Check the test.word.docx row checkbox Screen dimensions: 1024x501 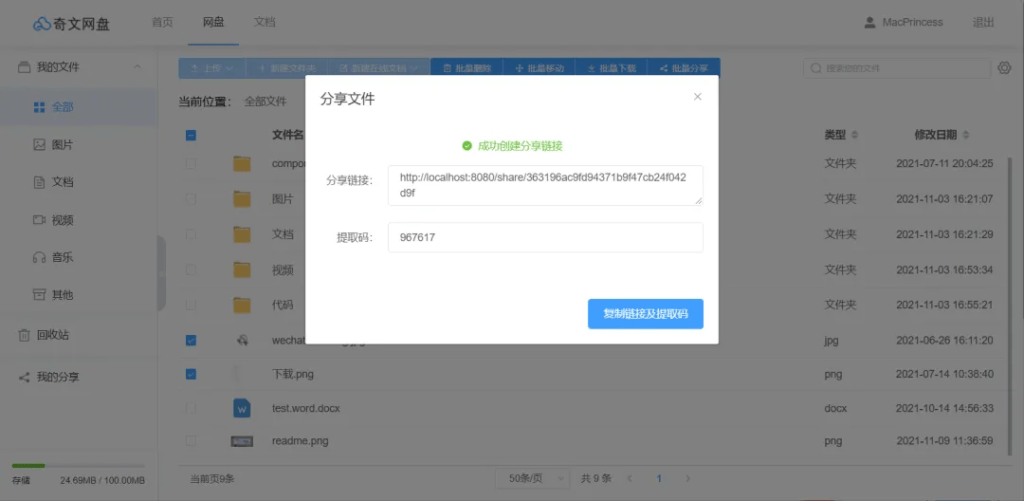pos(191,408)
